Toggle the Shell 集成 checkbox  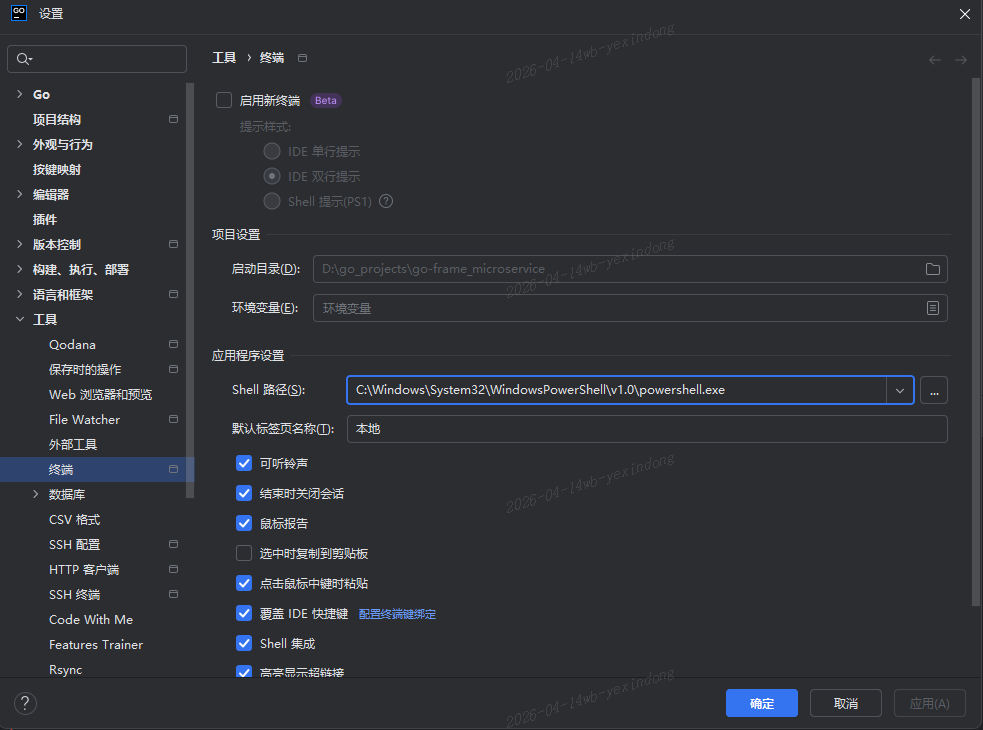244,643
